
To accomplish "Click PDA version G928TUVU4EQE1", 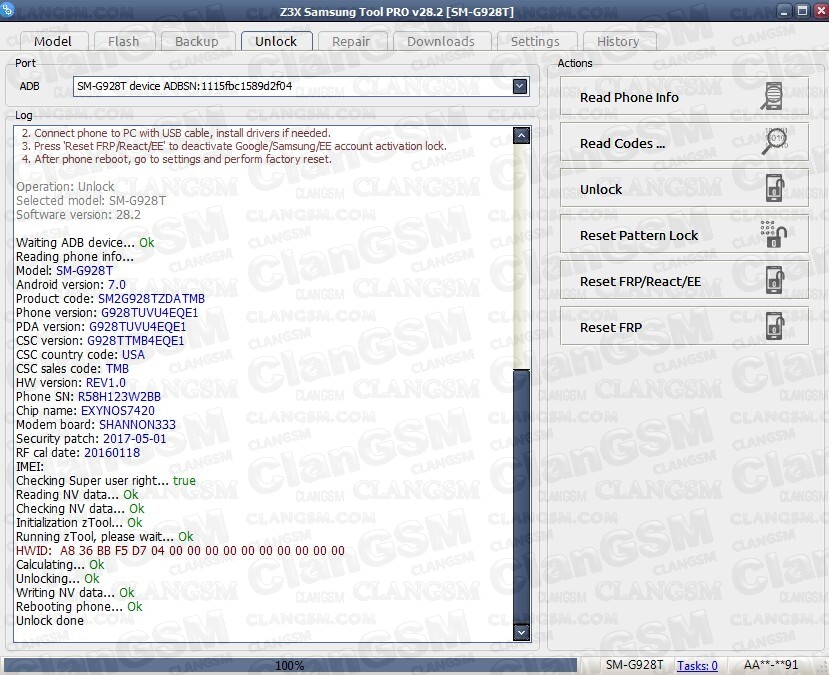I will point(137,327).
